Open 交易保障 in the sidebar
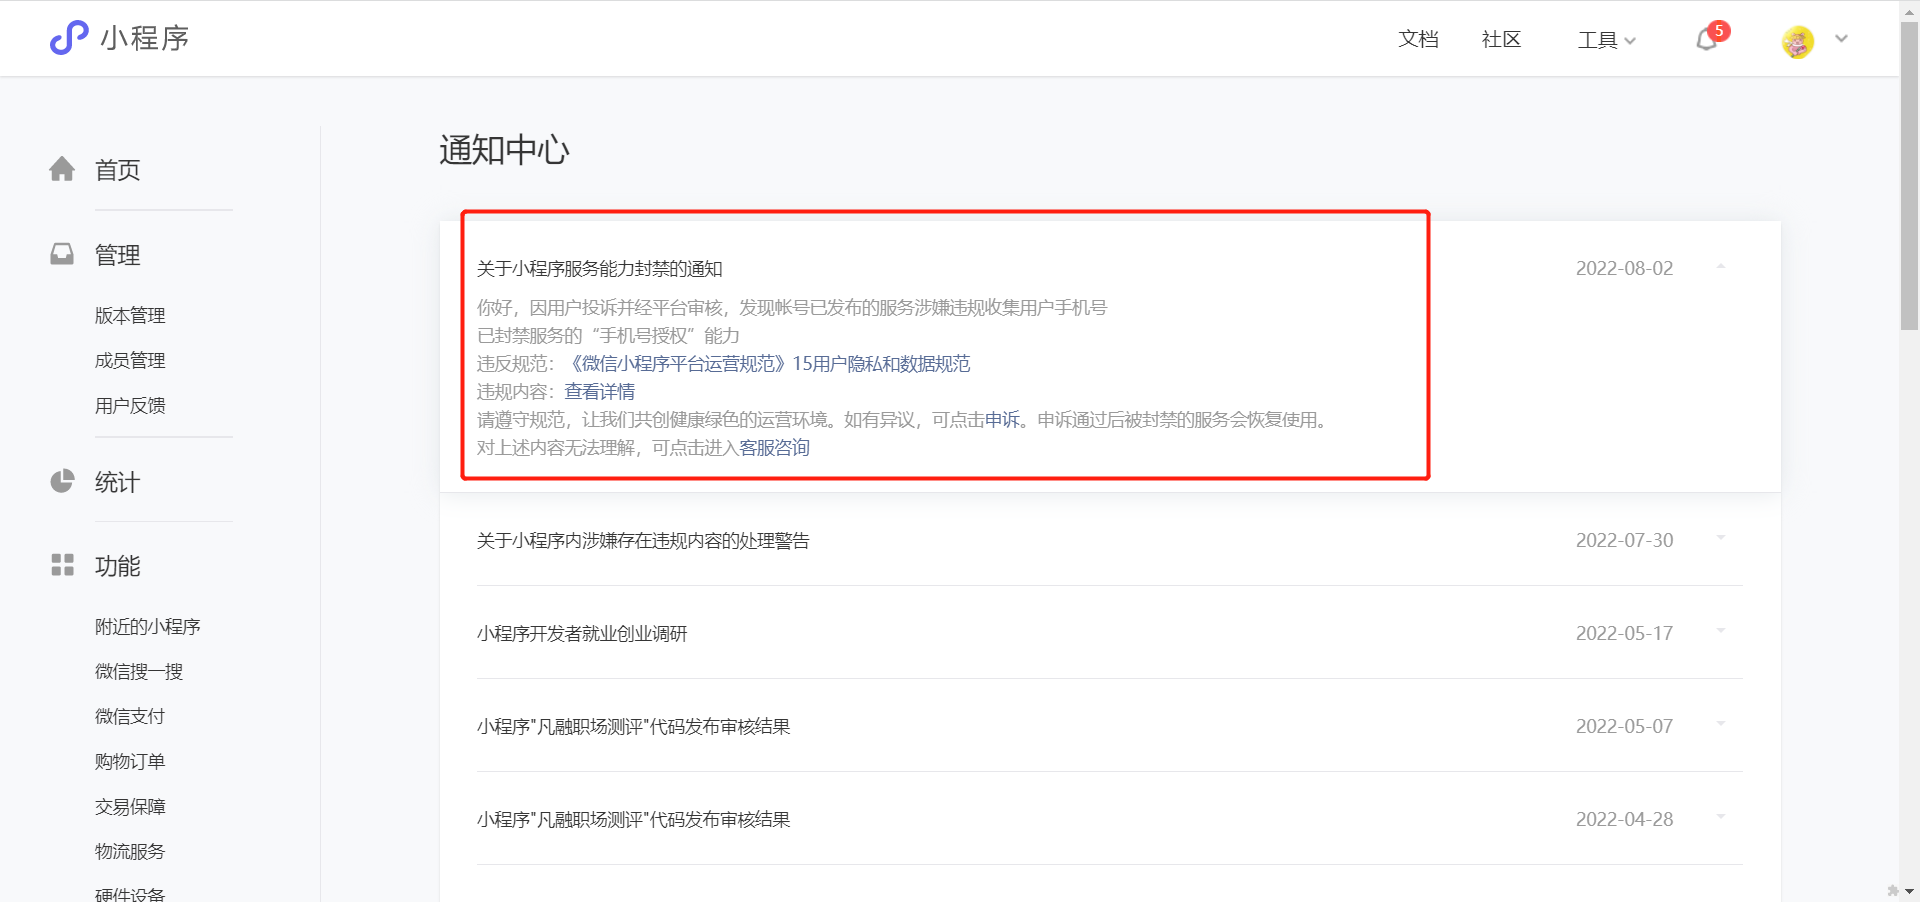The width and height of the screenshot is (1920, 902). [x=130, y=806]
